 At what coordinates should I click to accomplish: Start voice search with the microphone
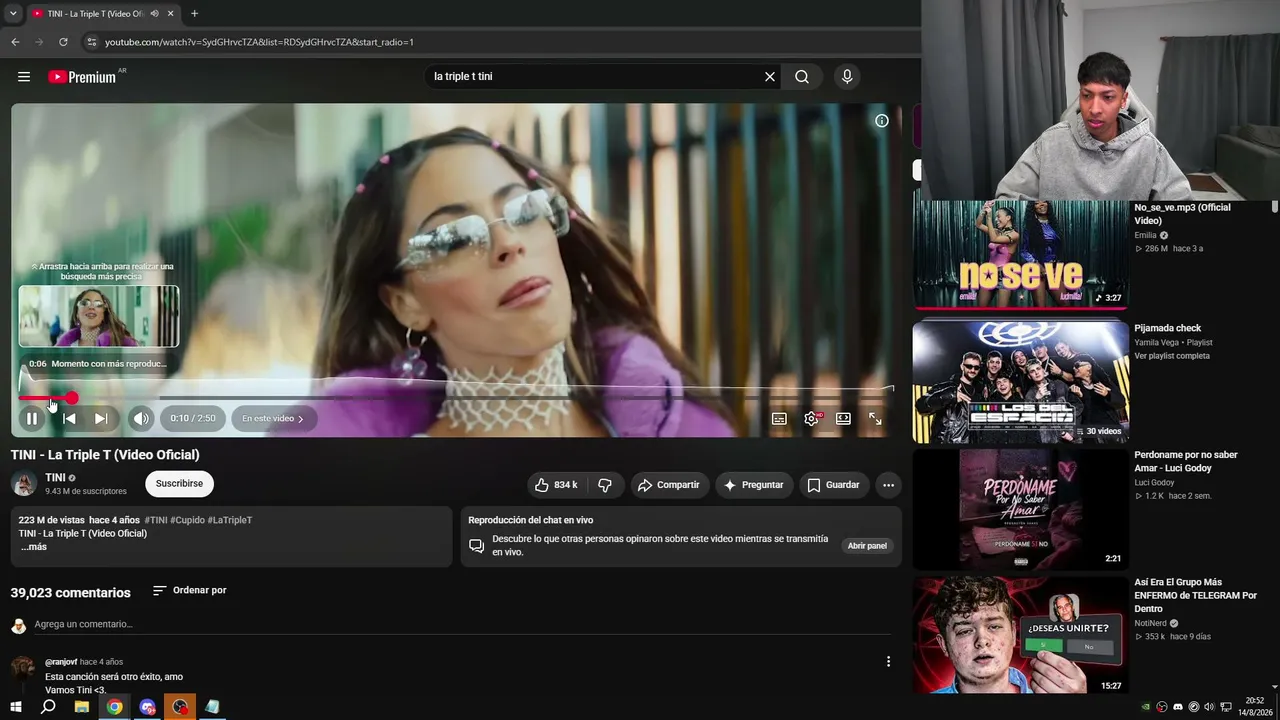pyautogui.click(x=847, y=77)
